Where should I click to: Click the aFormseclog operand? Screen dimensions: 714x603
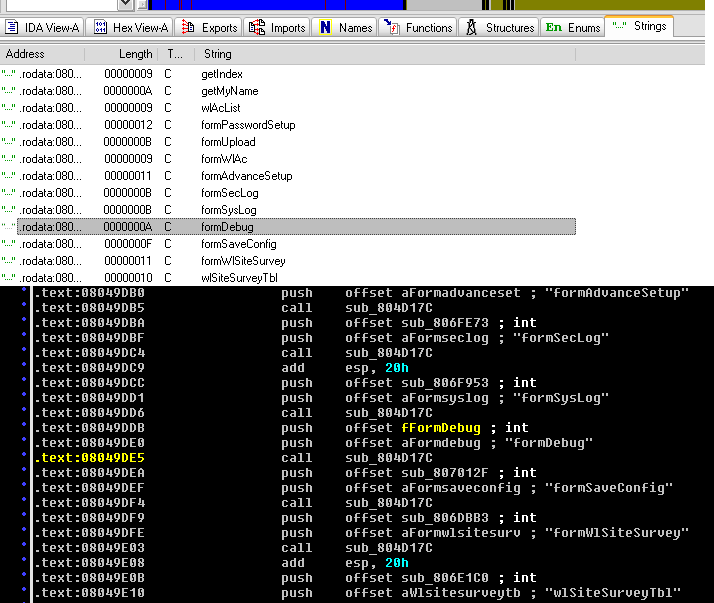(444, 338)
